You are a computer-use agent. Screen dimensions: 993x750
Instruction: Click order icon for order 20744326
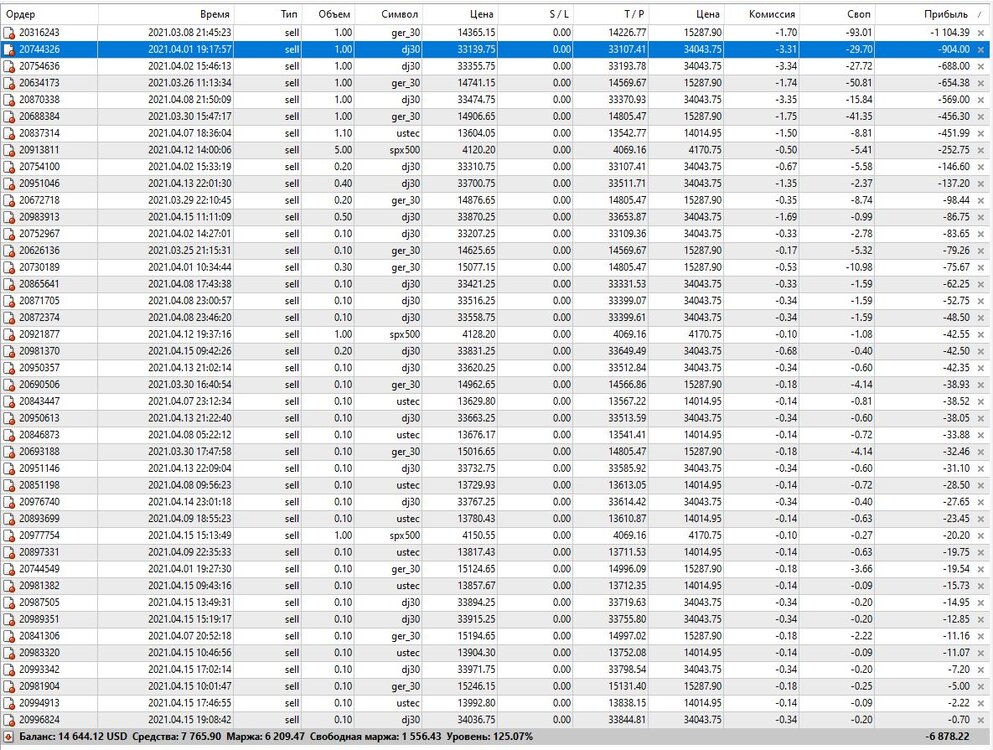coord(9,49)
